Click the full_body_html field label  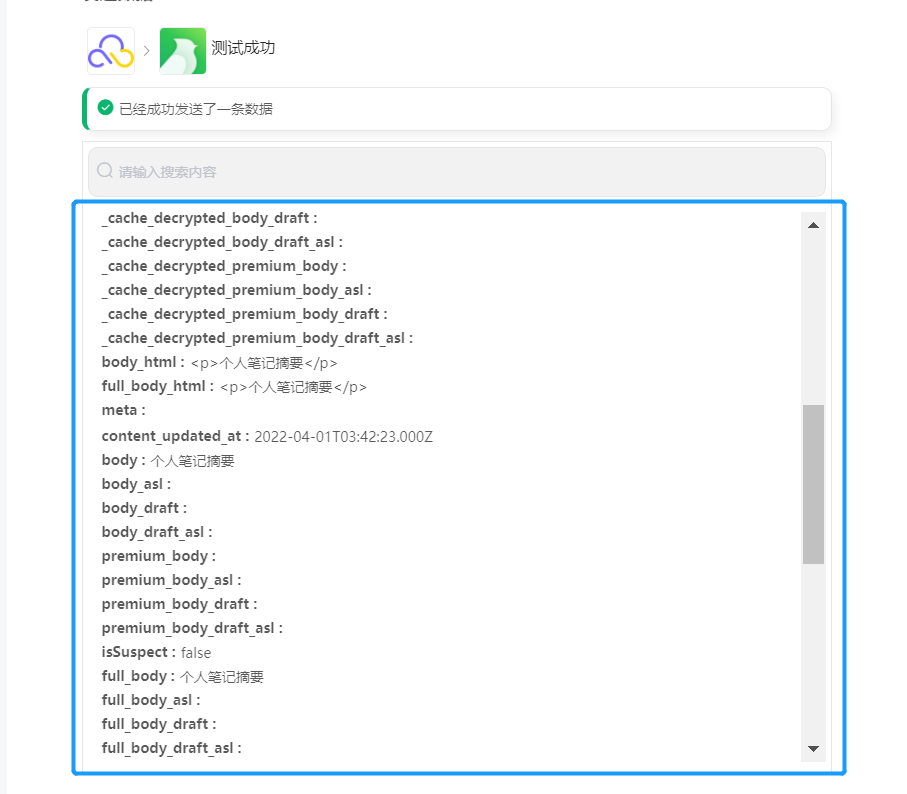[x=158, y=386]
